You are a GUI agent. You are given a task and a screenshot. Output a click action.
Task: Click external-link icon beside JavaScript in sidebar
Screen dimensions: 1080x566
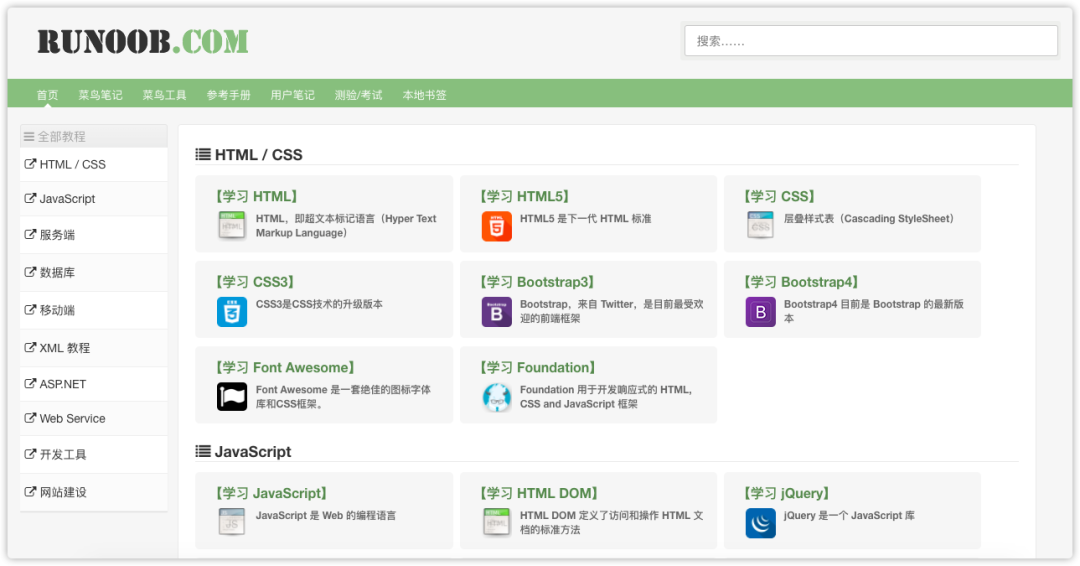[x=30, y=198]
